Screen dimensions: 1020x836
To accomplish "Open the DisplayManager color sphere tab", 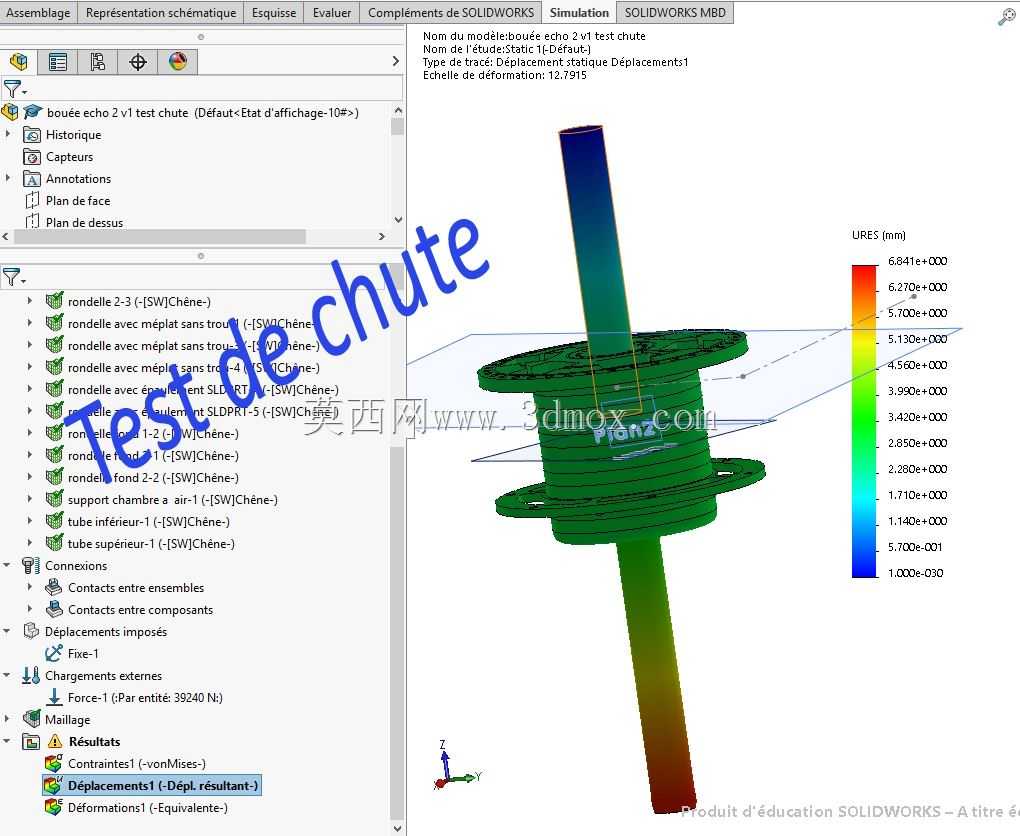I will pos(178,62).
